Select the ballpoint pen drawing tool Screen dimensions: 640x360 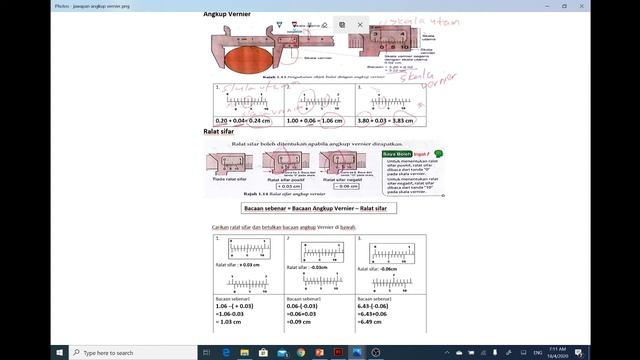tap(279, 25)
